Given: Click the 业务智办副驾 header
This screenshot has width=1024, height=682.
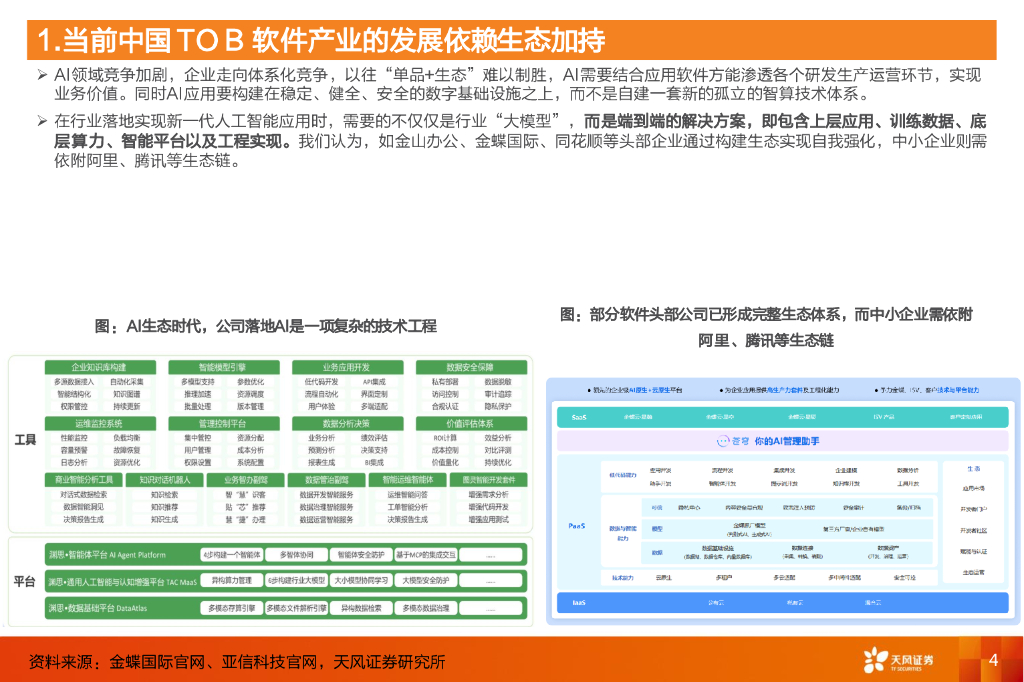Looking at the screenshot, I should tap(246, 479).
